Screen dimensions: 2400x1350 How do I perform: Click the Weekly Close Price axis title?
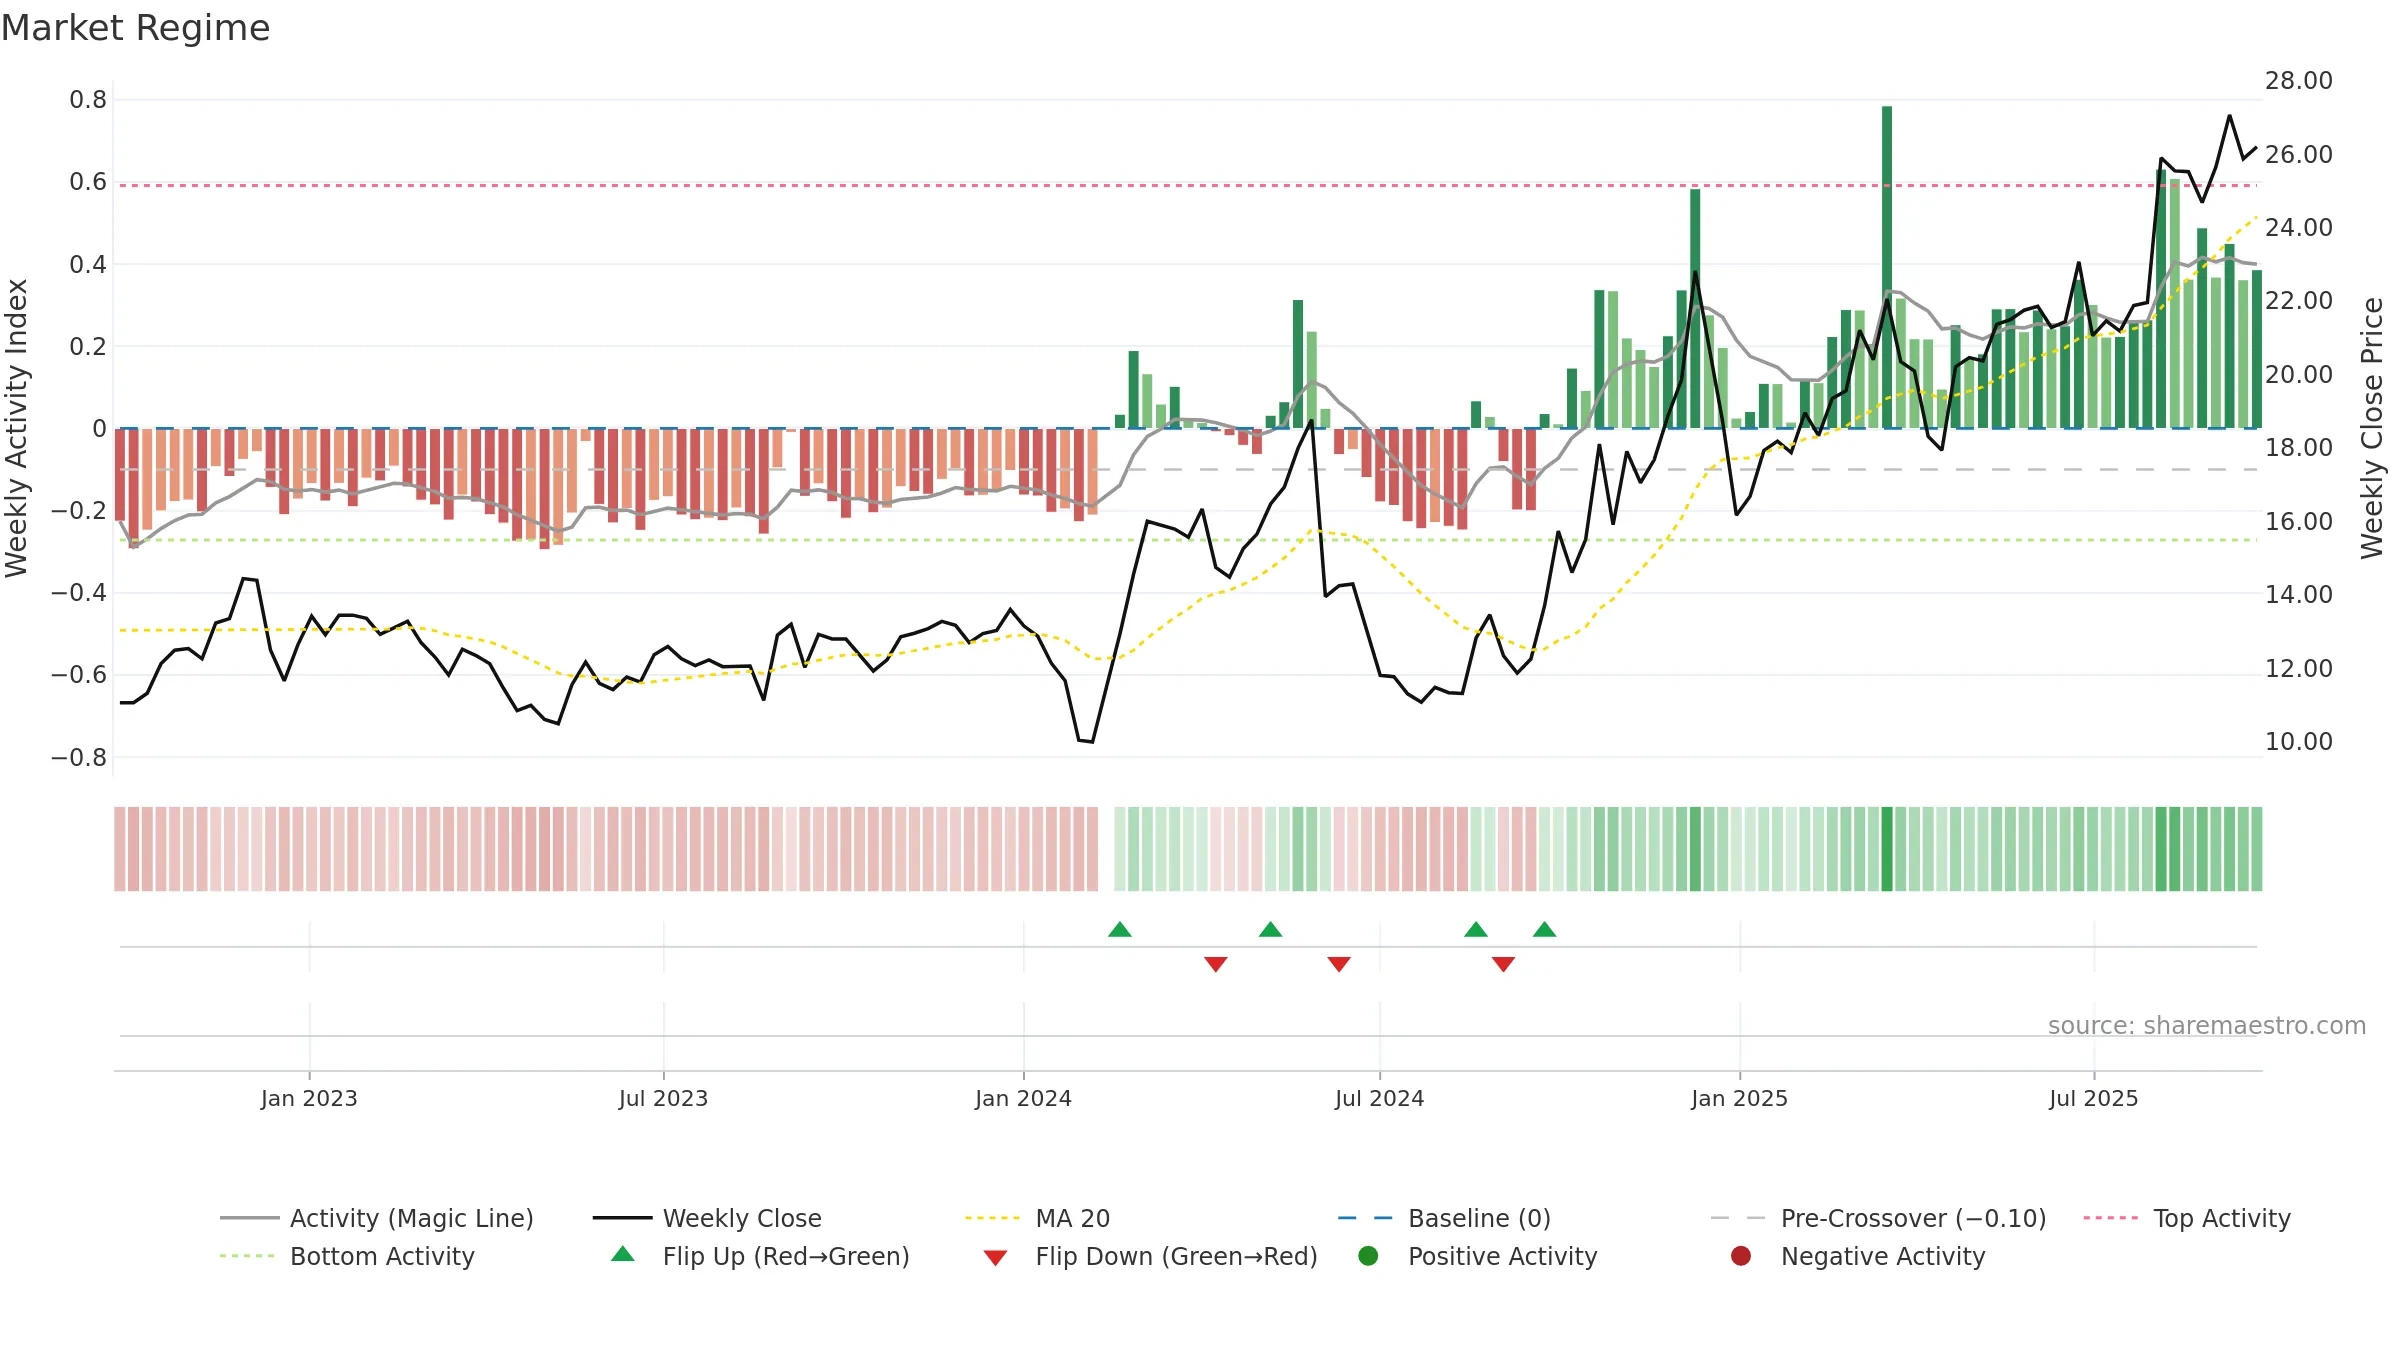tap(2372, 428)
